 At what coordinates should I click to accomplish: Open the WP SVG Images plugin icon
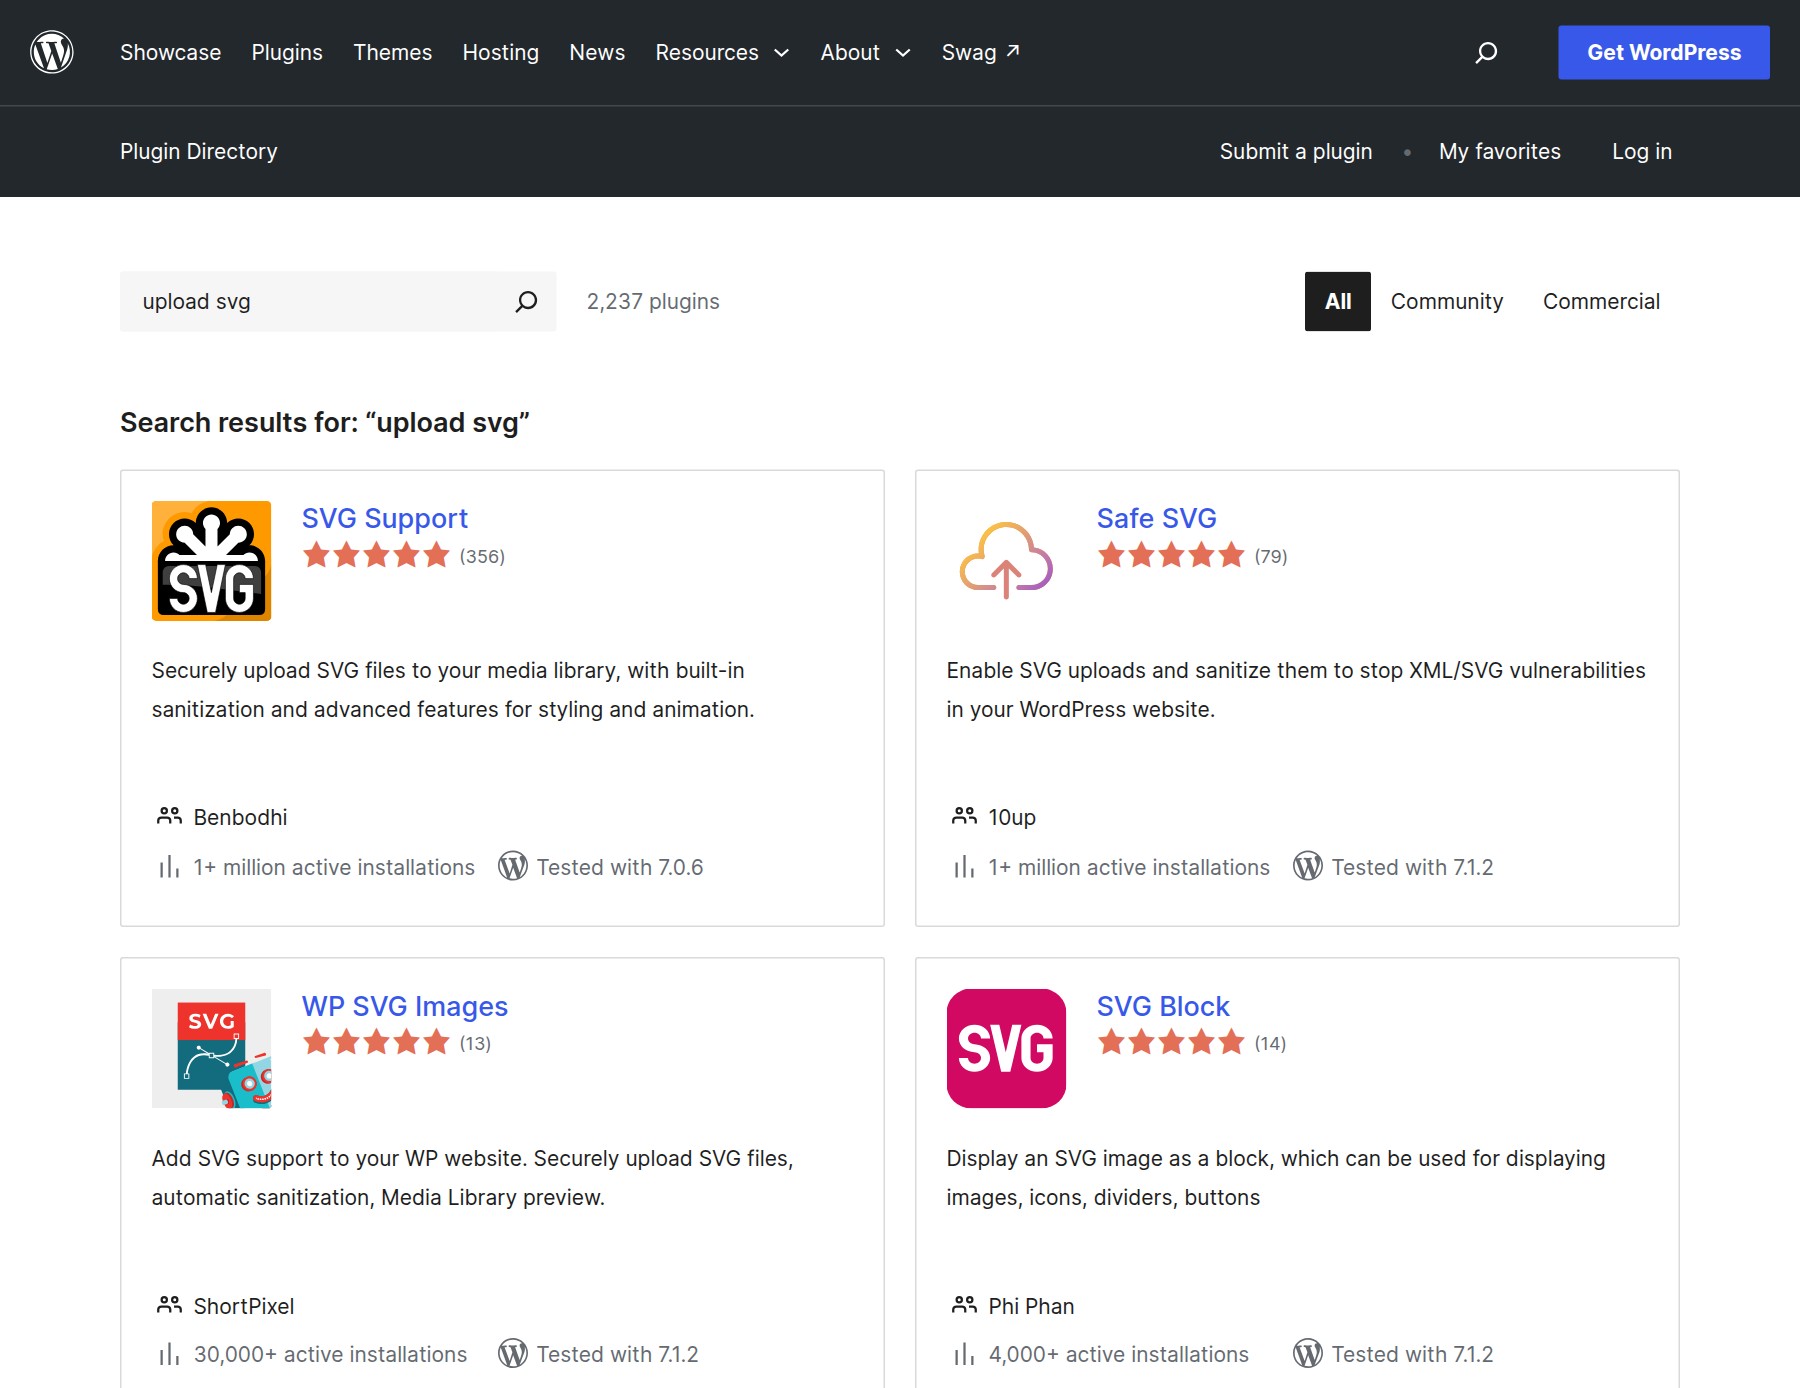tap(211, 1048)
